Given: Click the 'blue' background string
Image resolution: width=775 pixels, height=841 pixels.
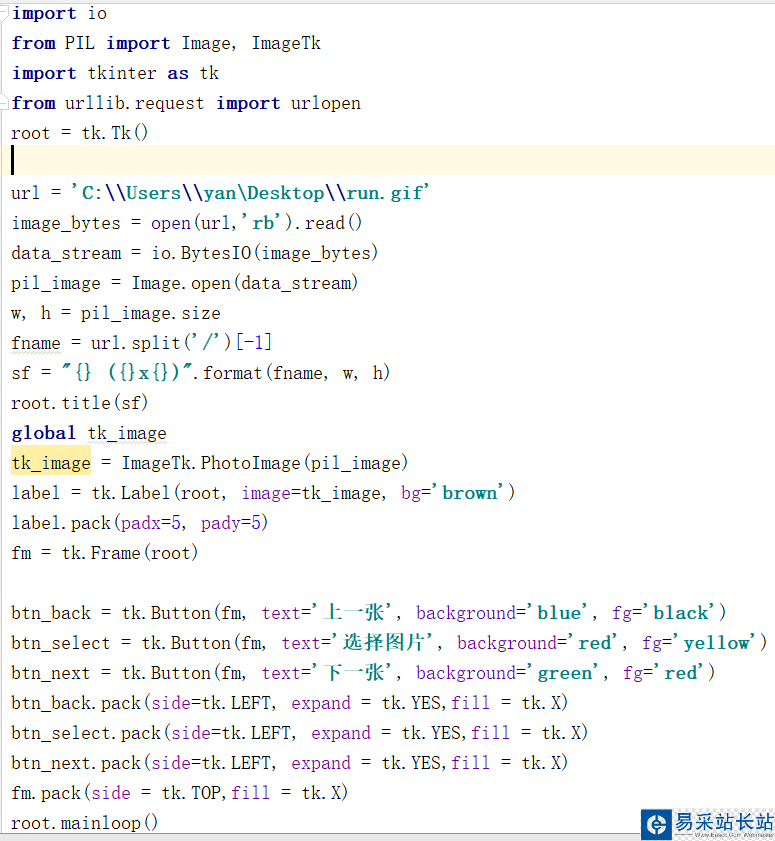Looking at the screenshot, I should click(x=558, y=613).
